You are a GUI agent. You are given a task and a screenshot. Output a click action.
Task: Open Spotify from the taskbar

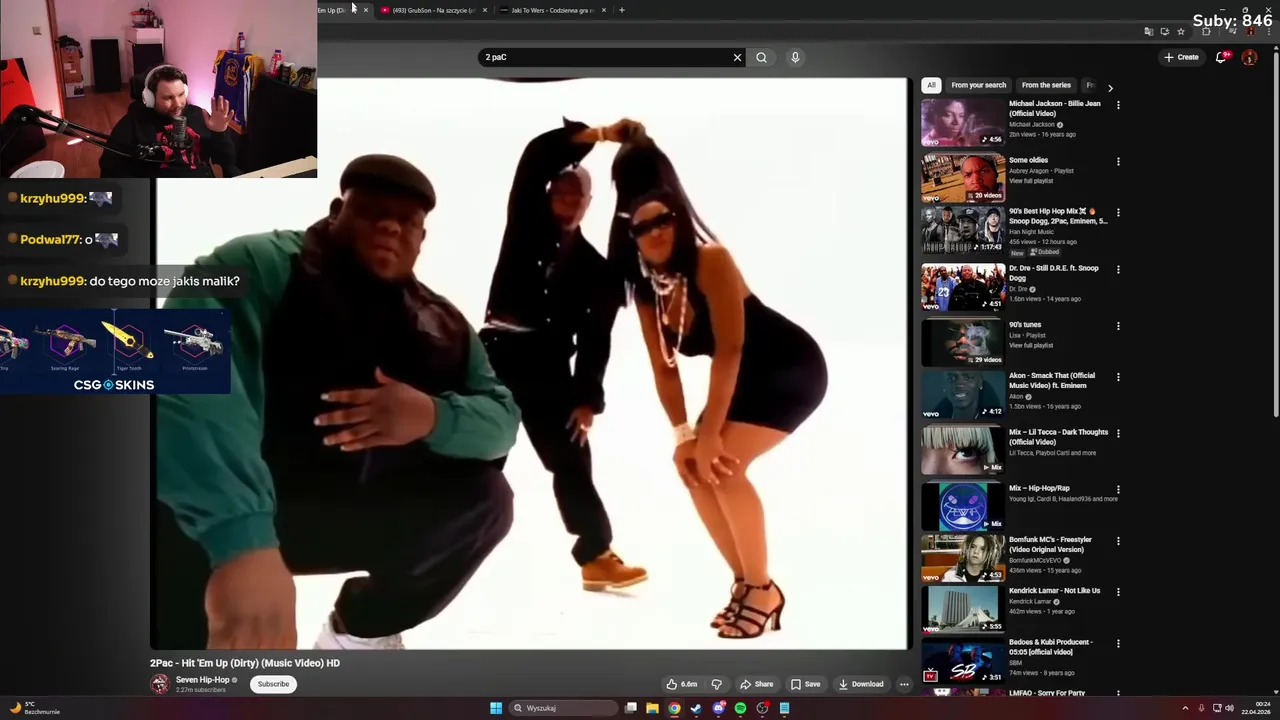(x=740, y=708)
